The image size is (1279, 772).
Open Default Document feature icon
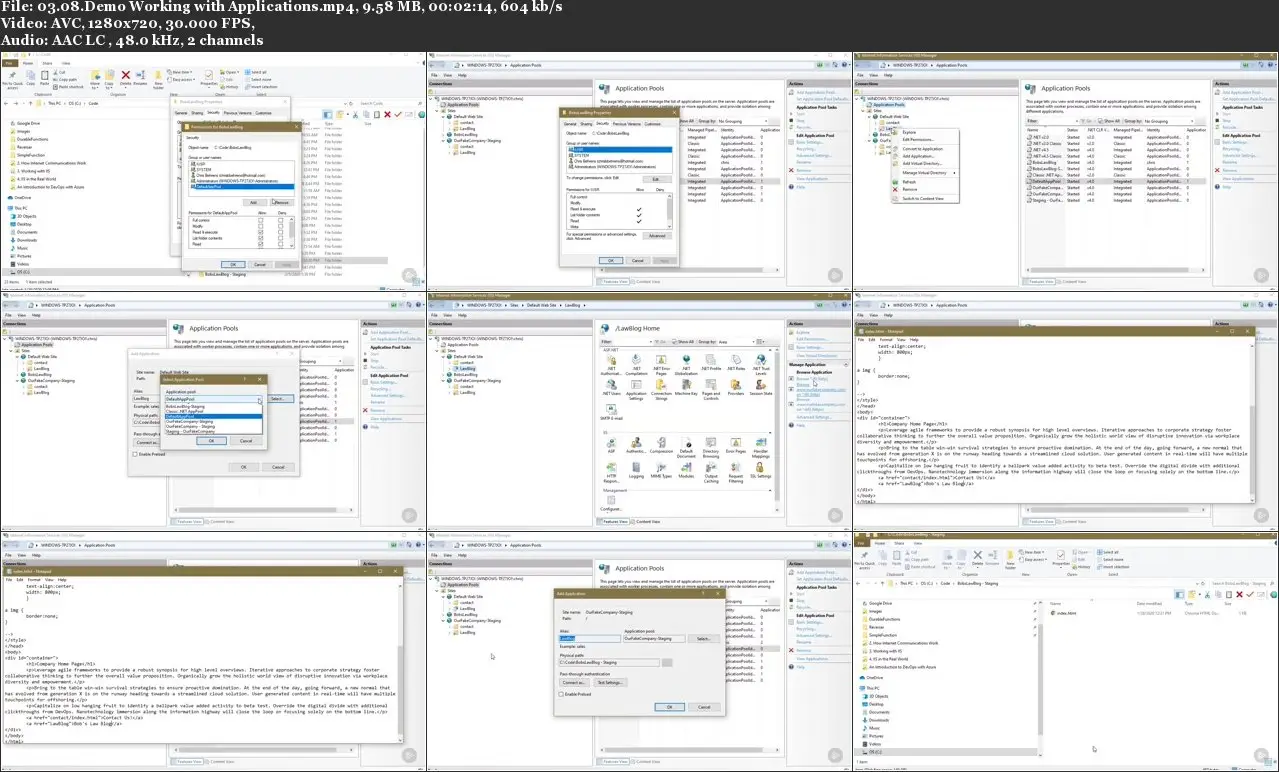tap(686, 448)
